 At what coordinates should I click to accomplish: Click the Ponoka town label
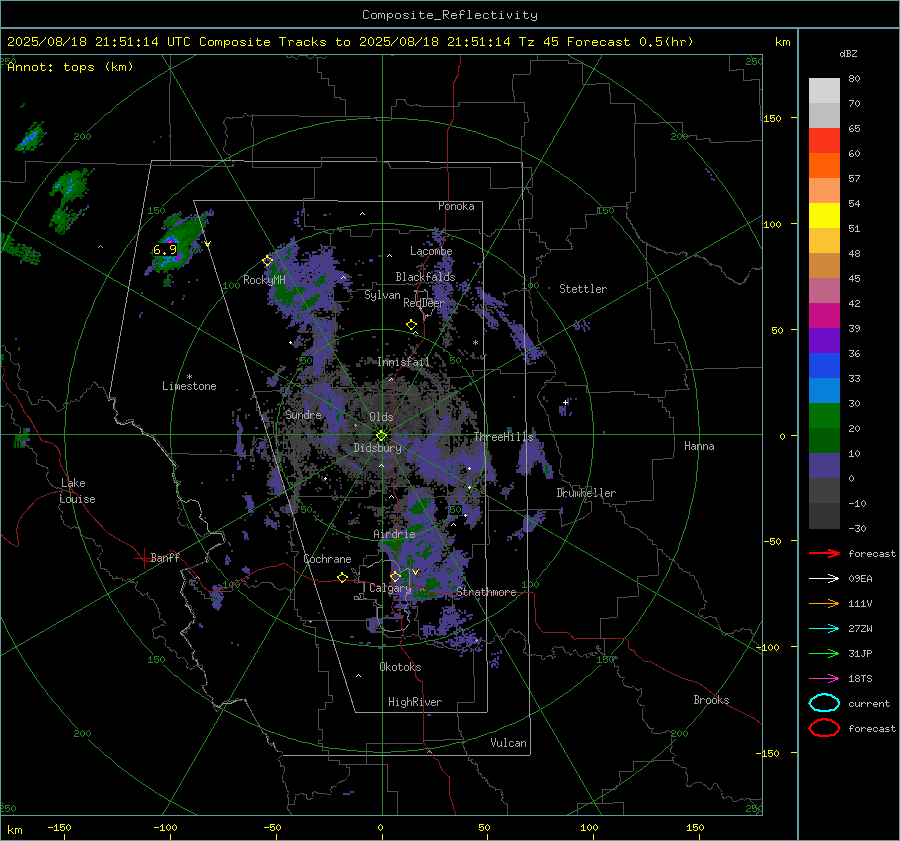456,206
